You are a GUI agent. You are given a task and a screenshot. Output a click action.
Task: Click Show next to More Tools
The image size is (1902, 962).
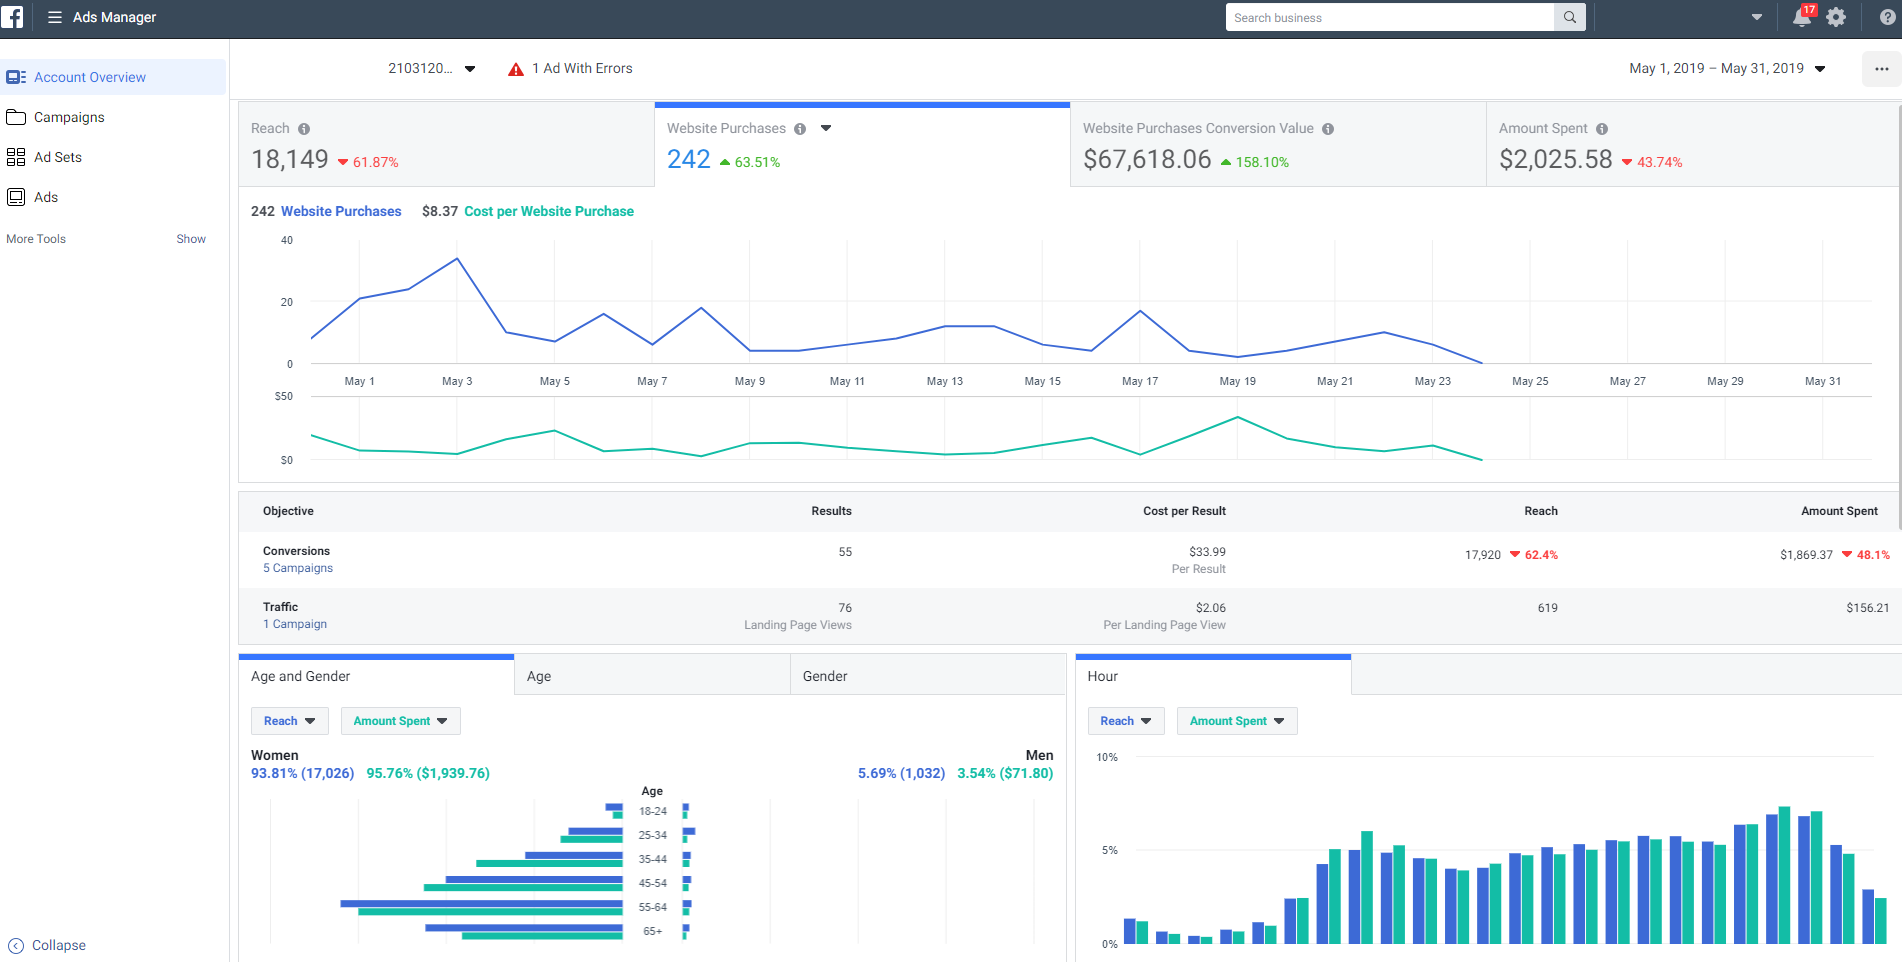pos(191,239)
